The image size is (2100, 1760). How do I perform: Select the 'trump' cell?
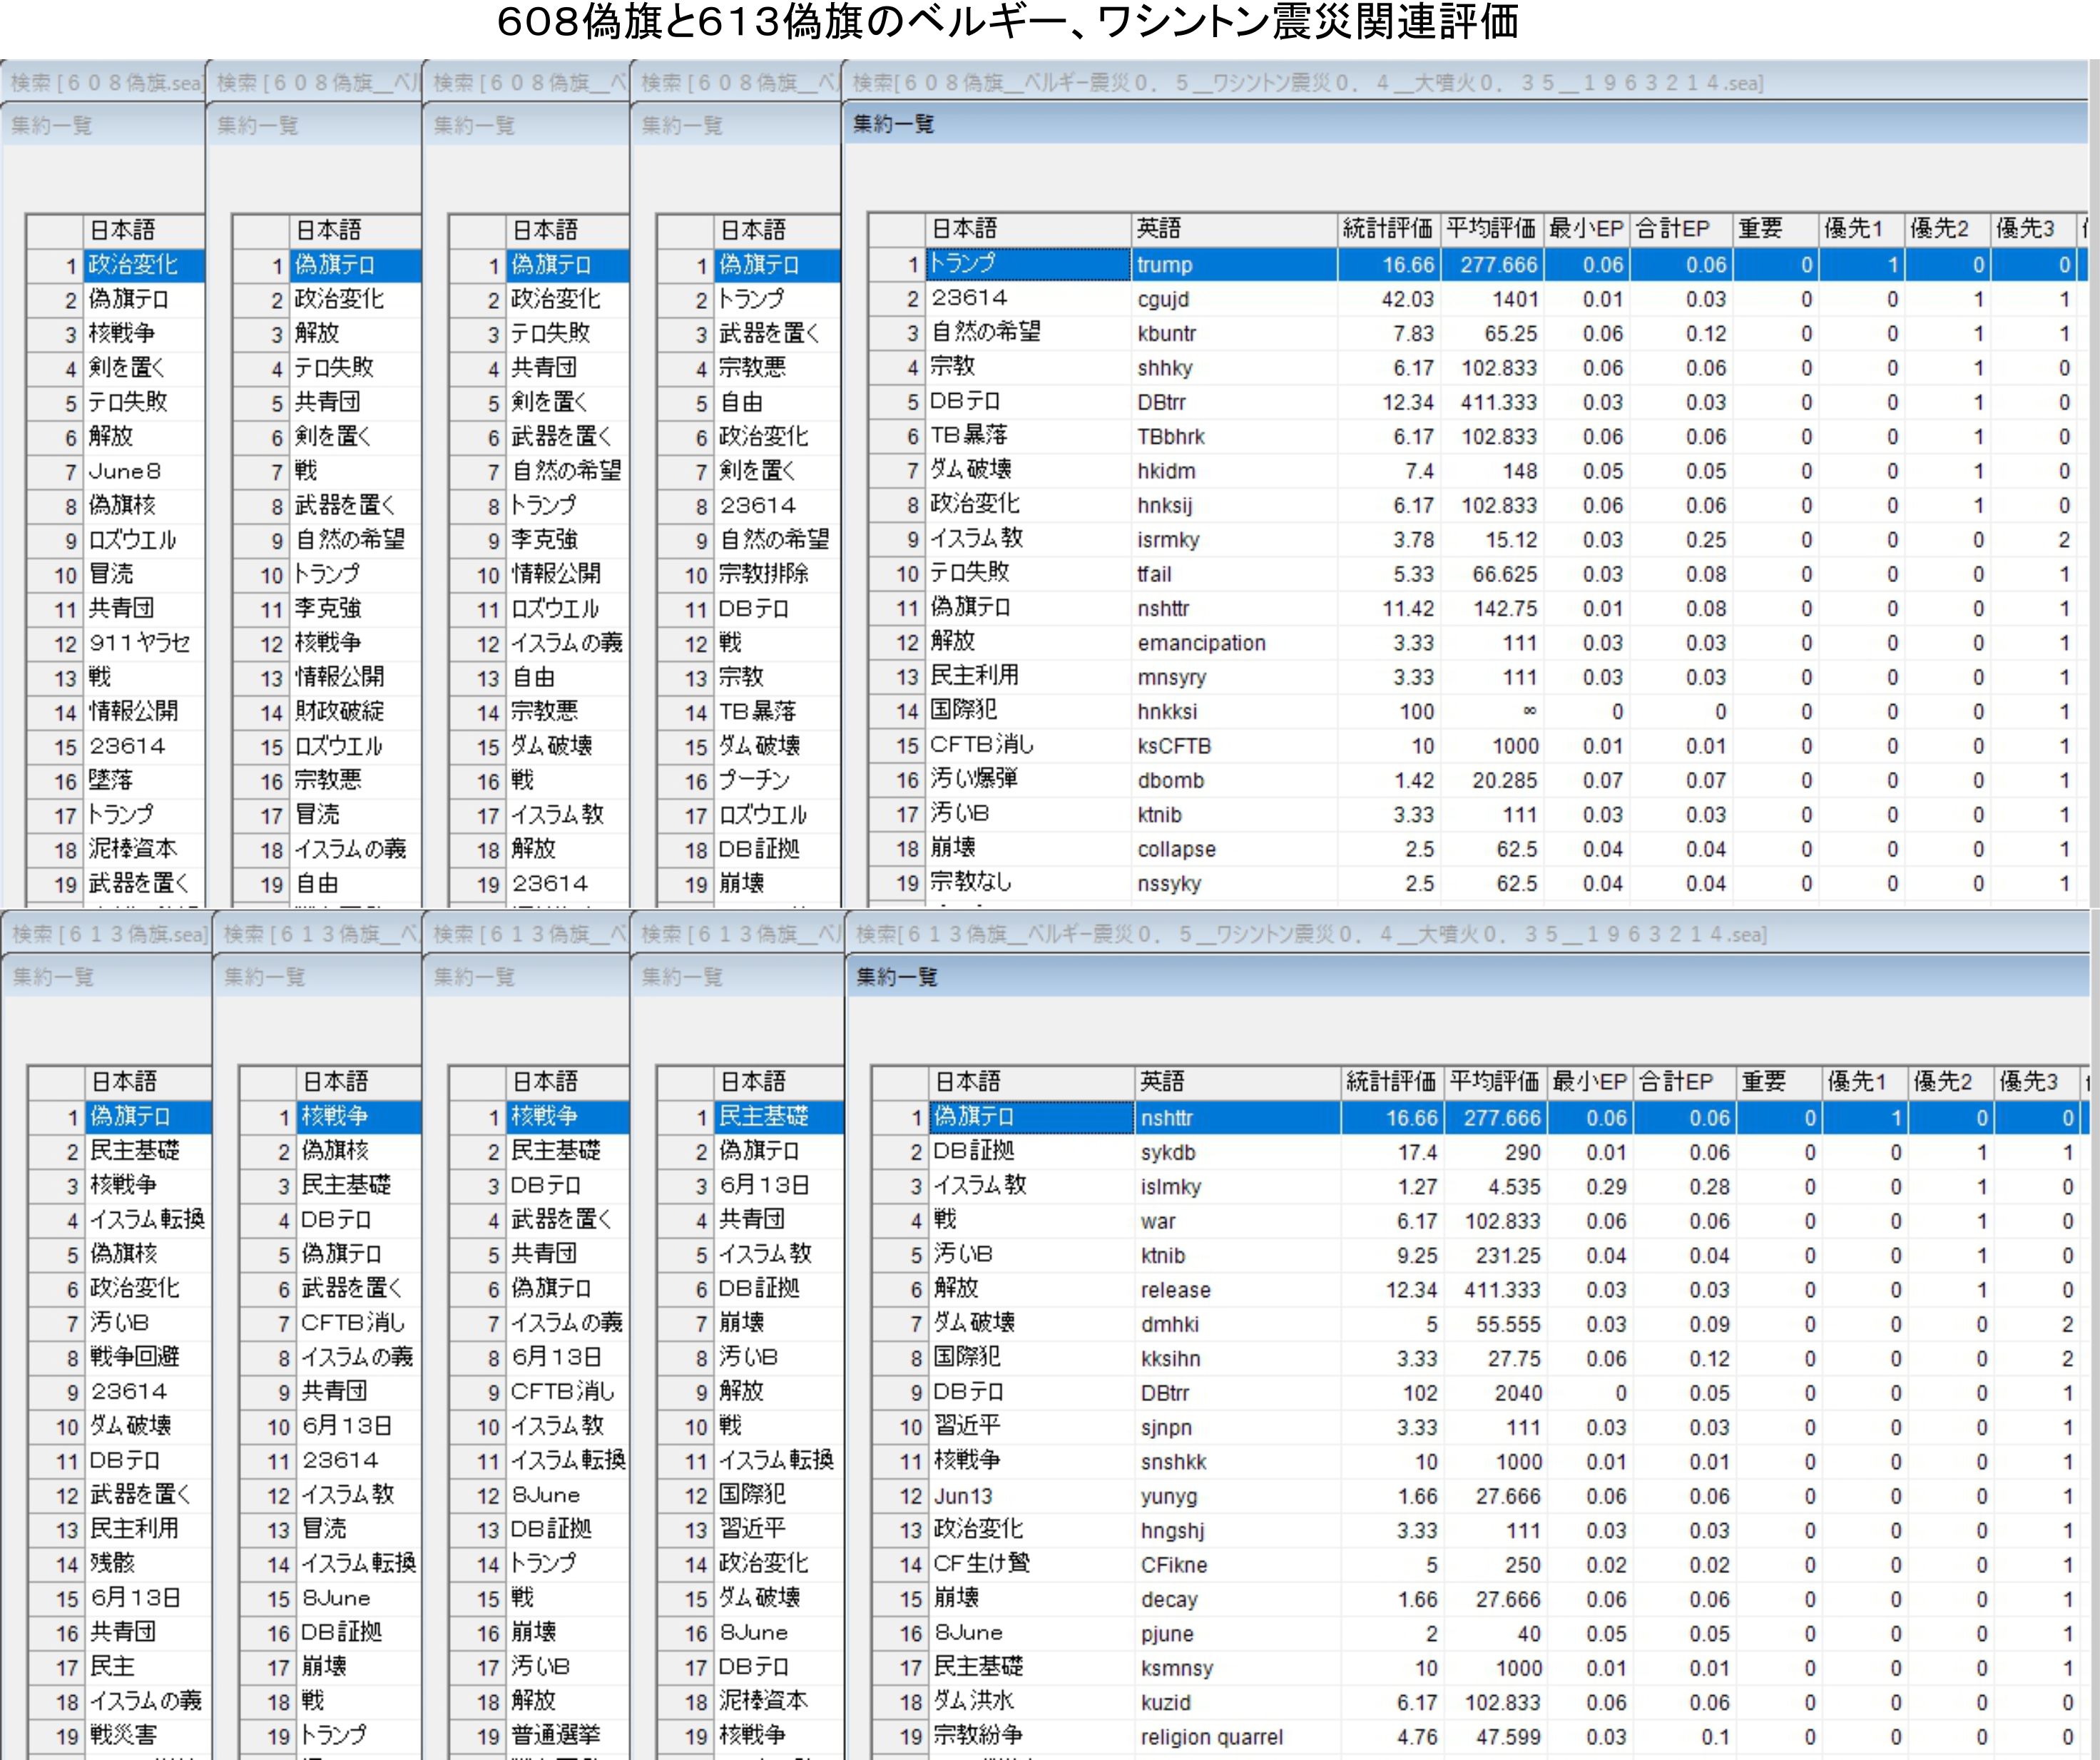point(1234,265)
